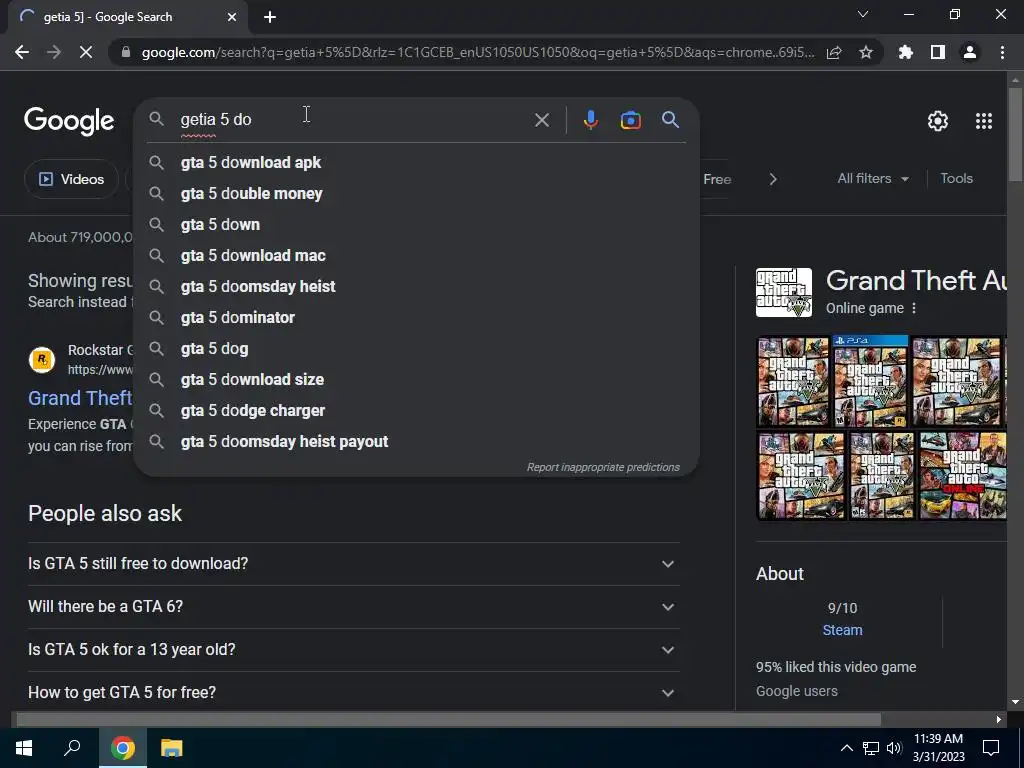1024x768 pixels.
Task: Select suggestion gta 5 double money
Action: pos(416,193)
